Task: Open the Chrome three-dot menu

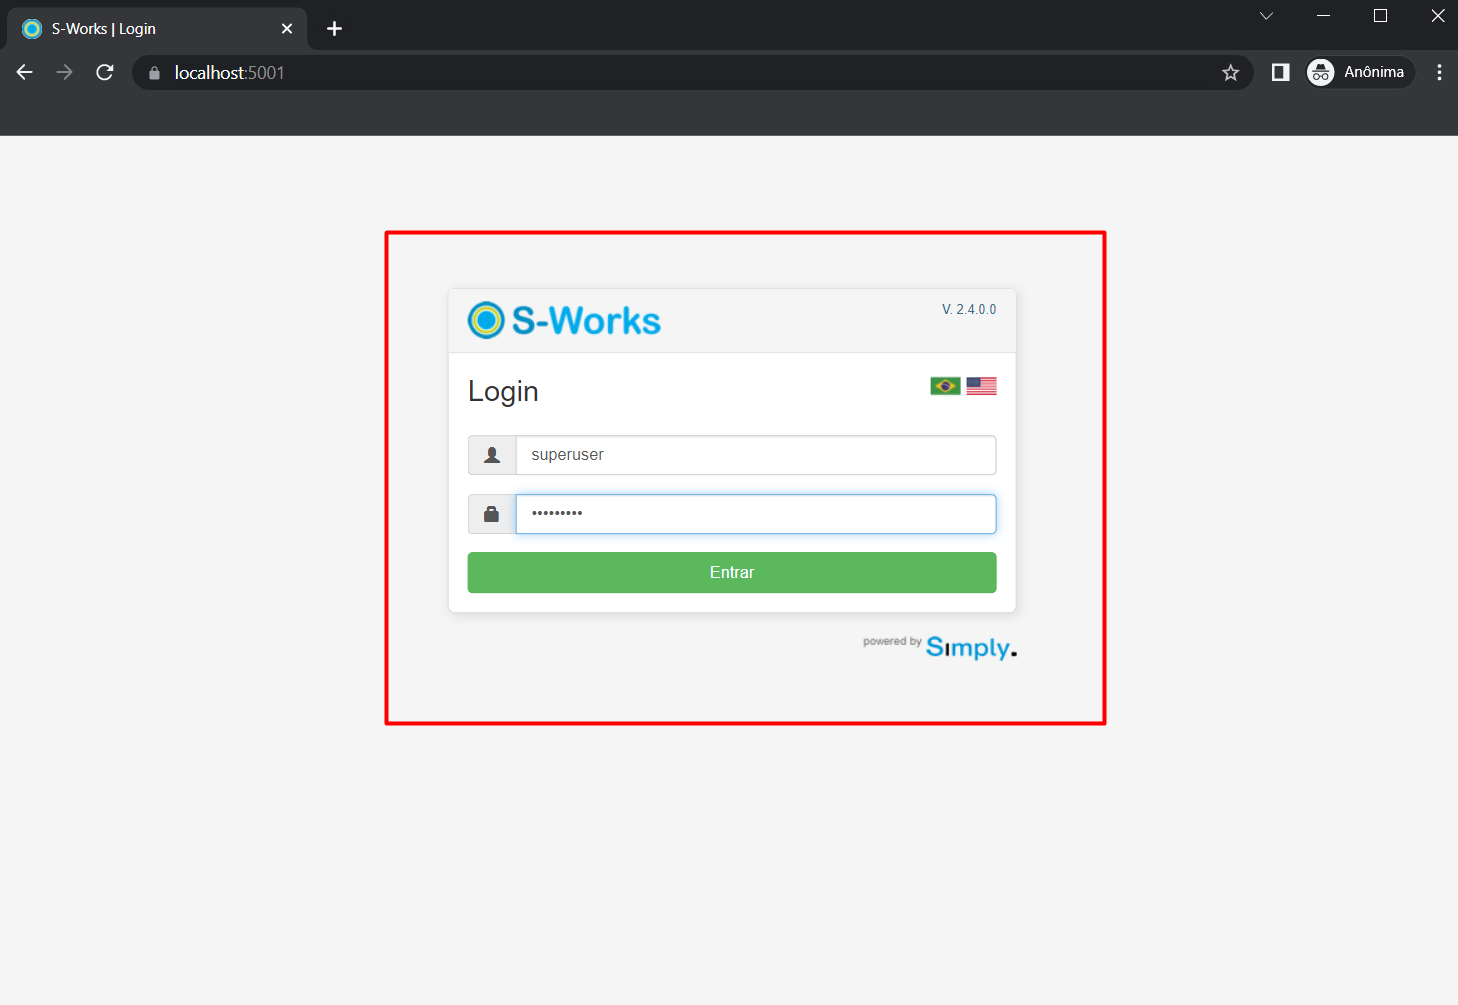Action: coord(1439,72)
